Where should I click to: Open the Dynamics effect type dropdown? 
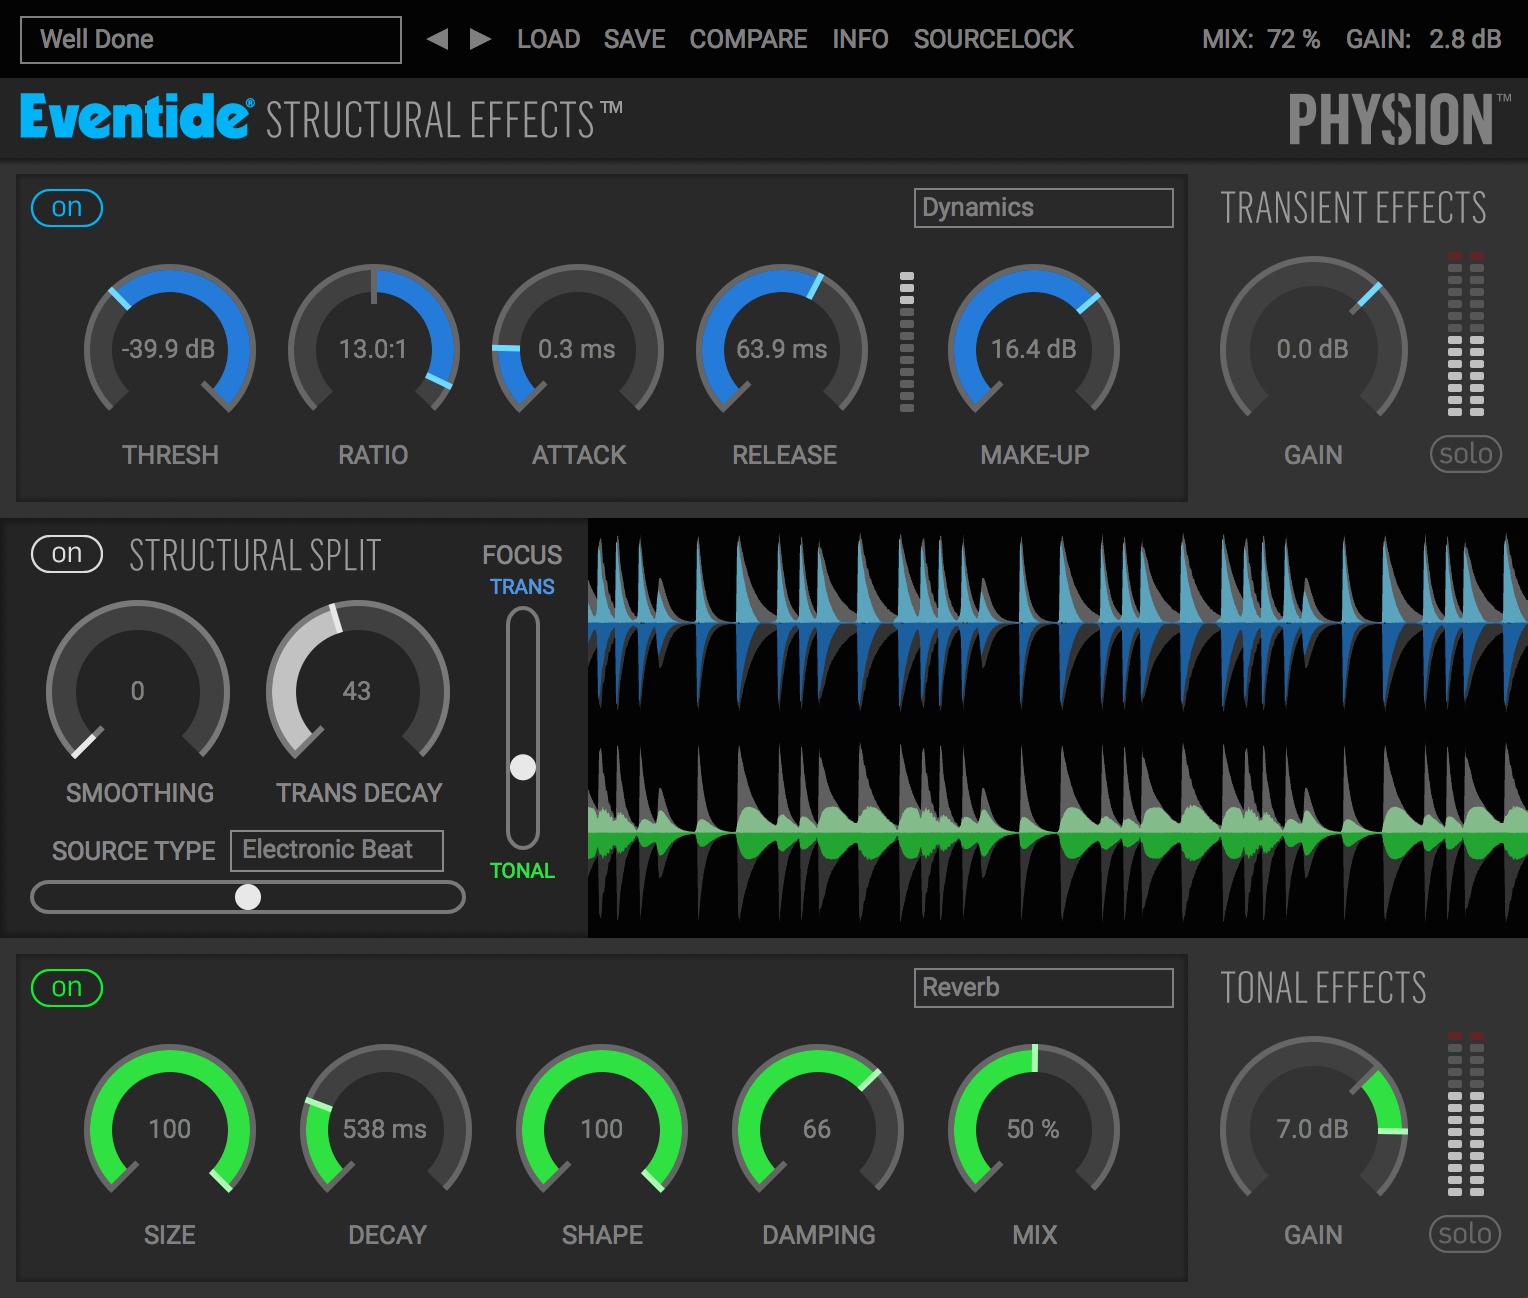click(1043, 208)
